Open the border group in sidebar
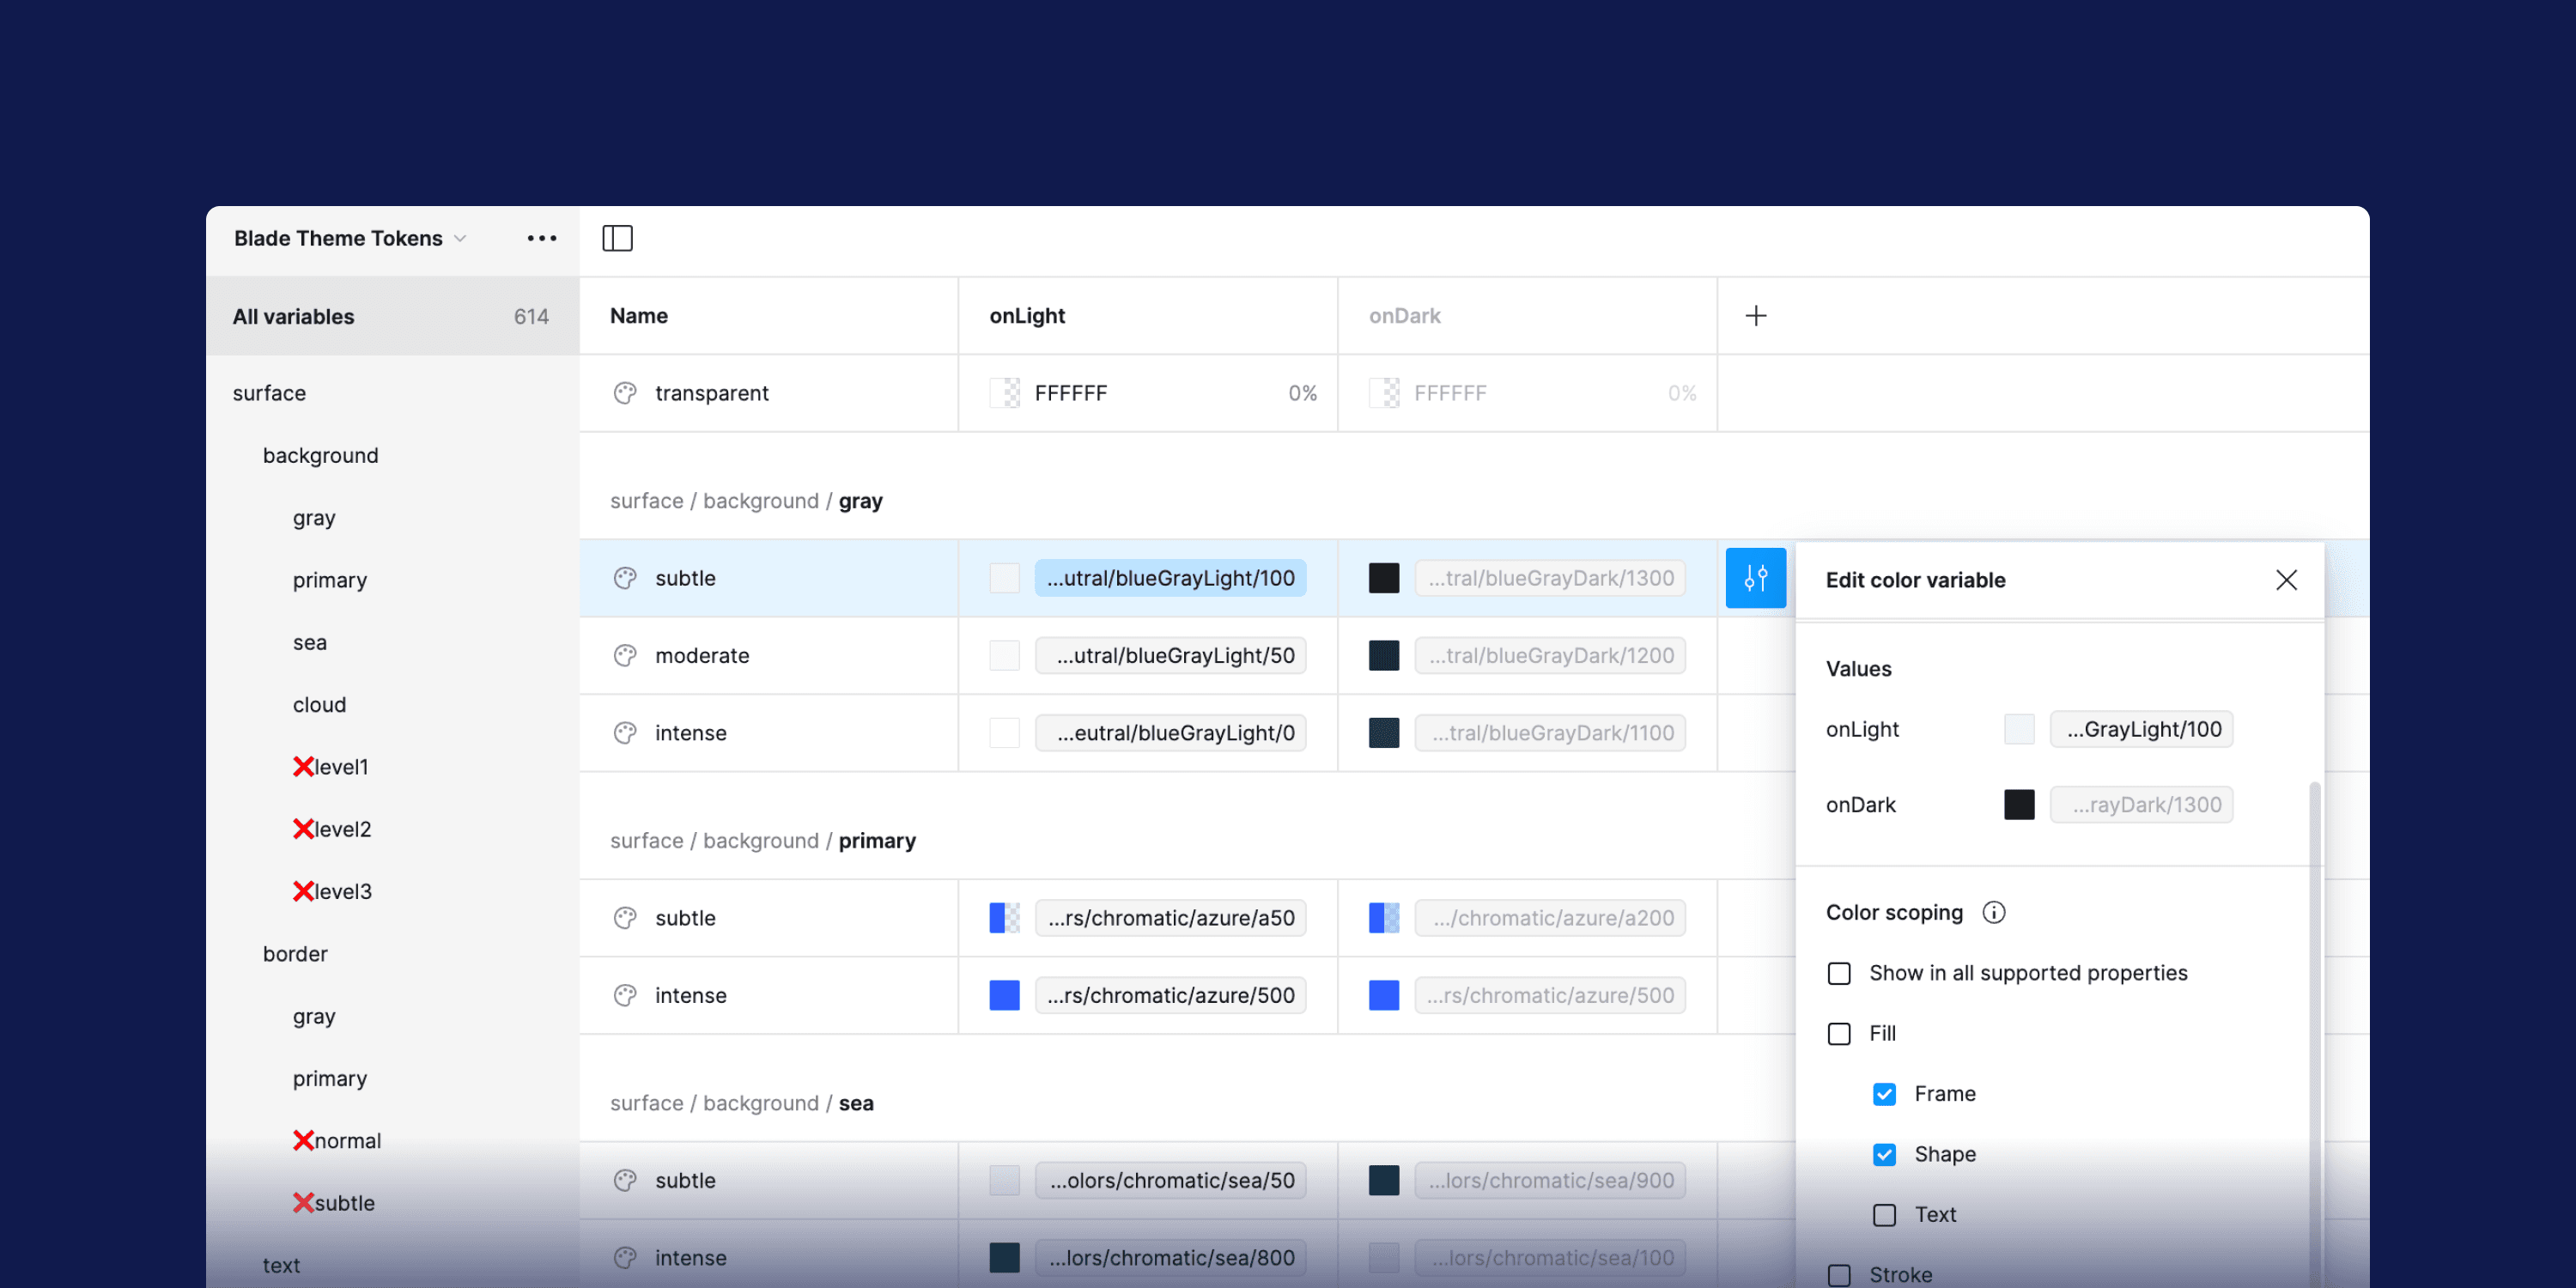2576x1288 pixels. [295, 954]
